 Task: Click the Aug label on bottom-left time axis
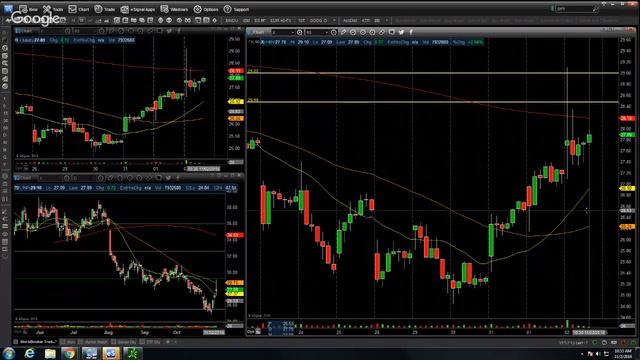coord(108,332)
